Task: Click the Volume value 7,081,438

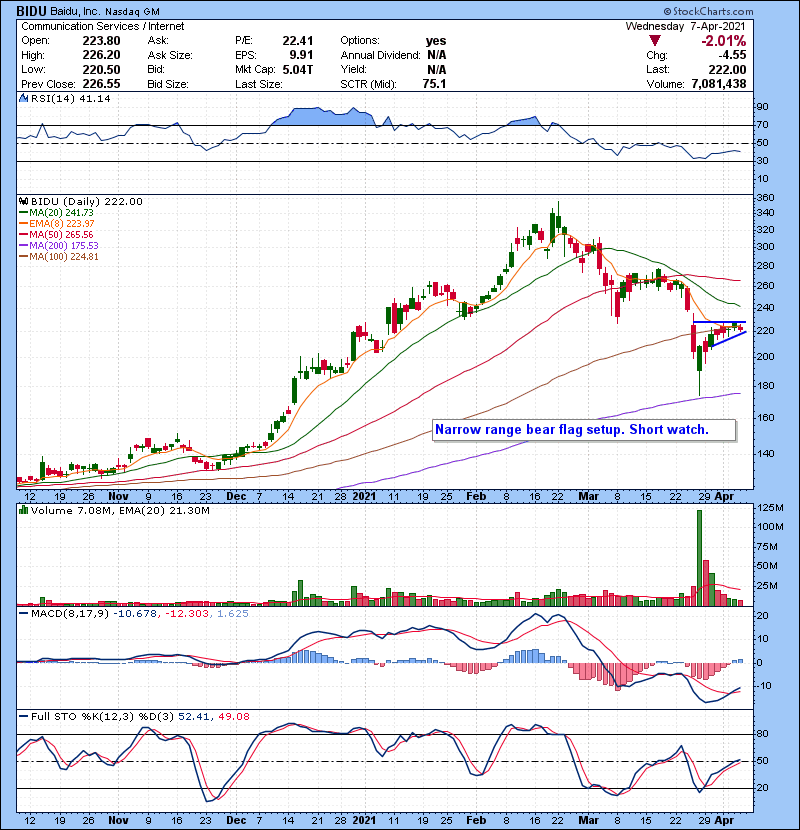Action: (x=719, y=84)
